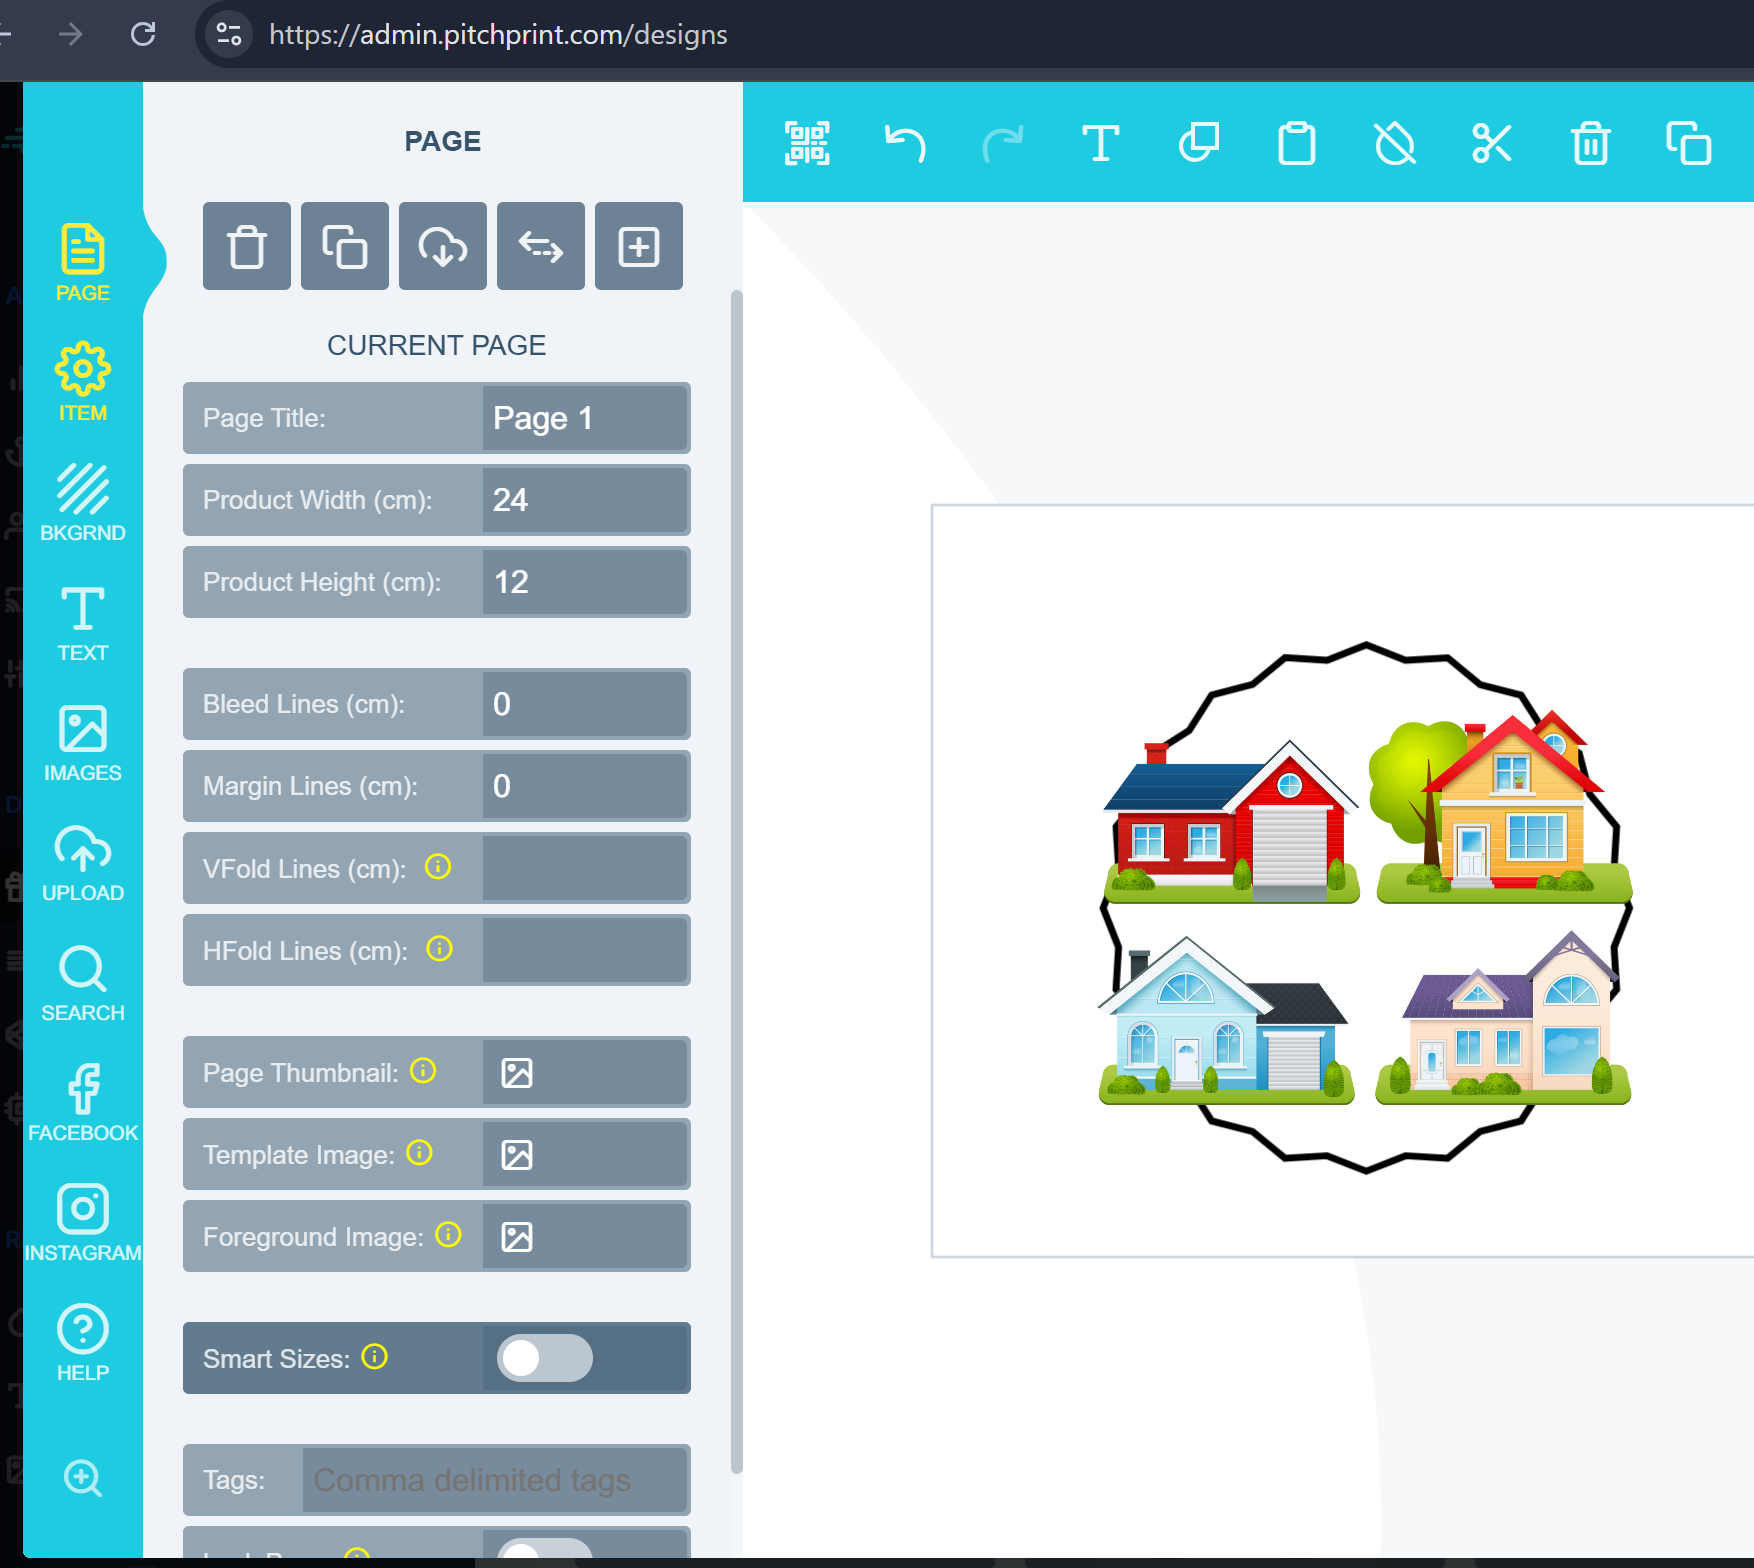Open the FACEBOOK images panel
This screenshot has height=1568, width=1754.
(83, 1103)
